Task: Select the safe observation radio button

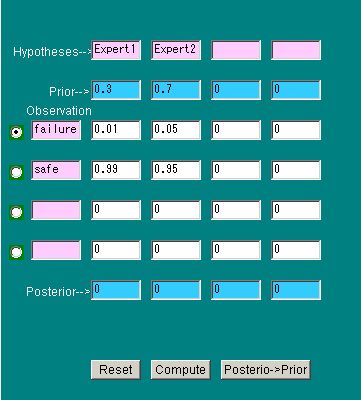Action: [16, 172]
